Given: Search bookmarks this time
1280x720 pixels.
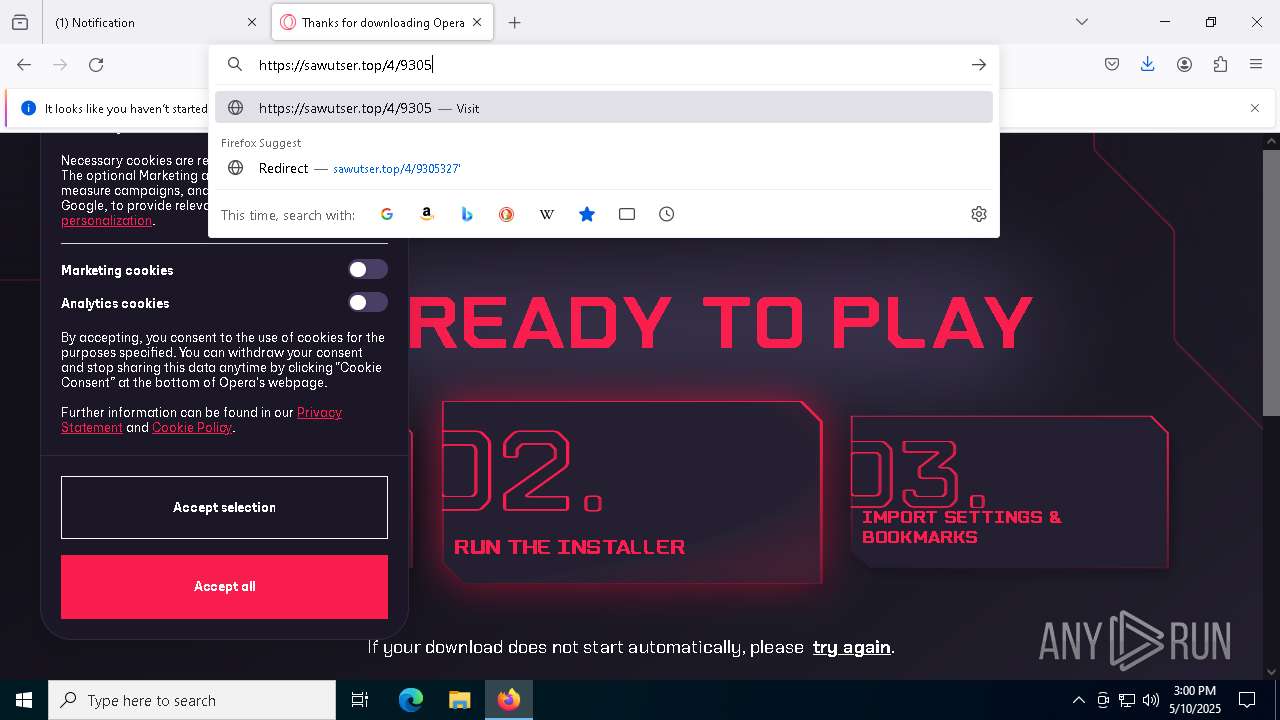Looking at the screenshot, I should [x=587, y=214].
